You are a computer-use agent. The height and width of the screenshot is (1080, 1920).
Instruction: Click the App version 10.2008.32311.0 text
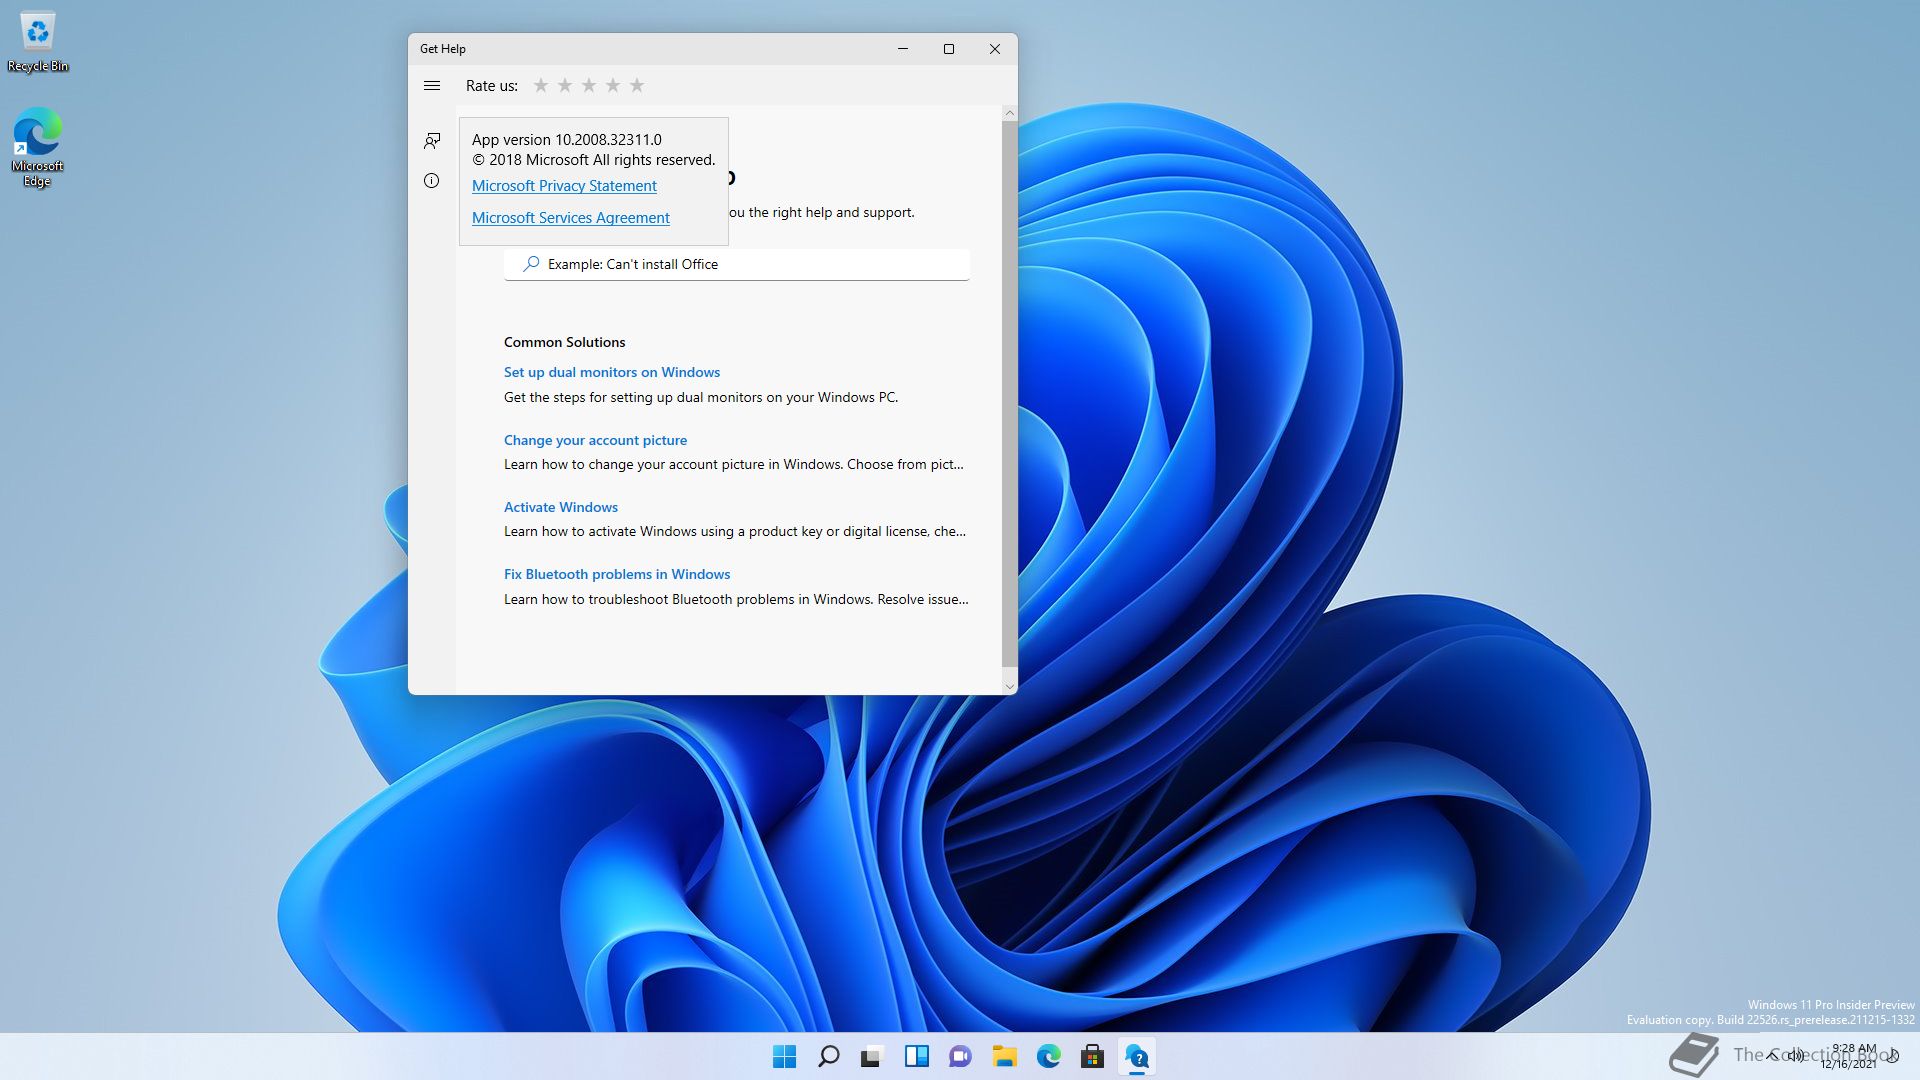pyautogui.click(x=567, y=140)
